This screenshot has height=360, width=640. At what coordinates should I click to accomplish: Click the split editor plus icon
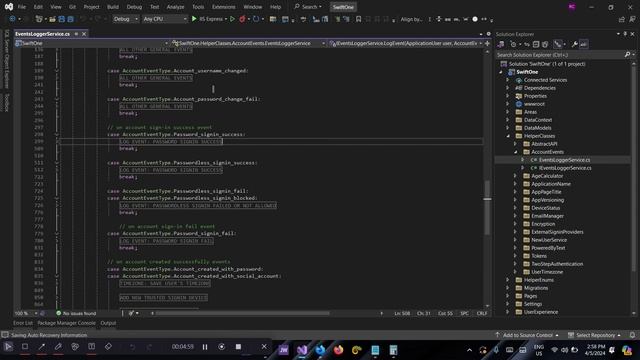coord(487,43)
